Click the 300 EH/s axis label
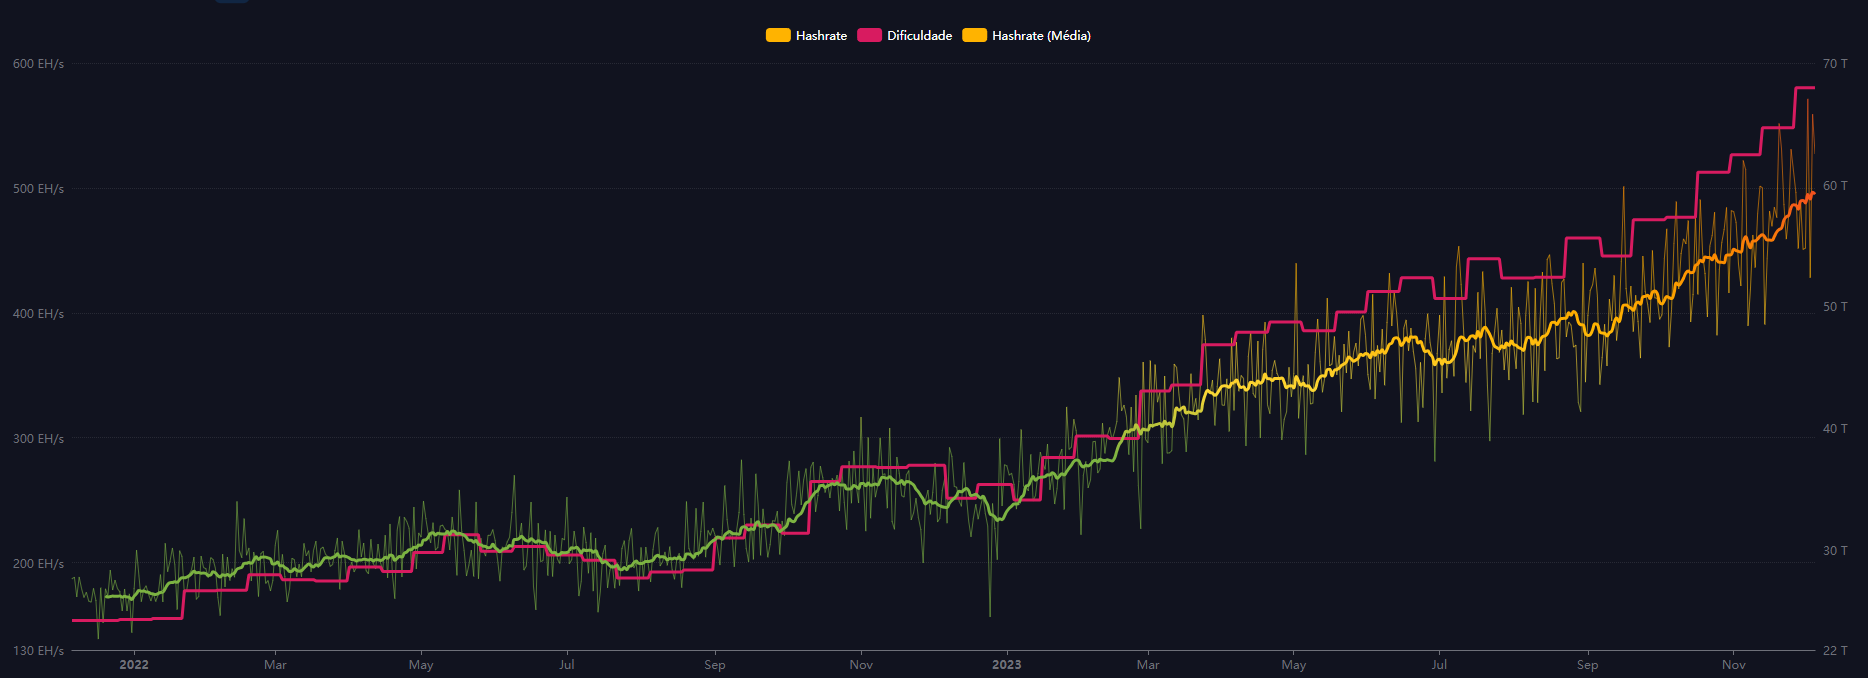The width and height of the screenshot is (1868, 678). click(38, 439)
